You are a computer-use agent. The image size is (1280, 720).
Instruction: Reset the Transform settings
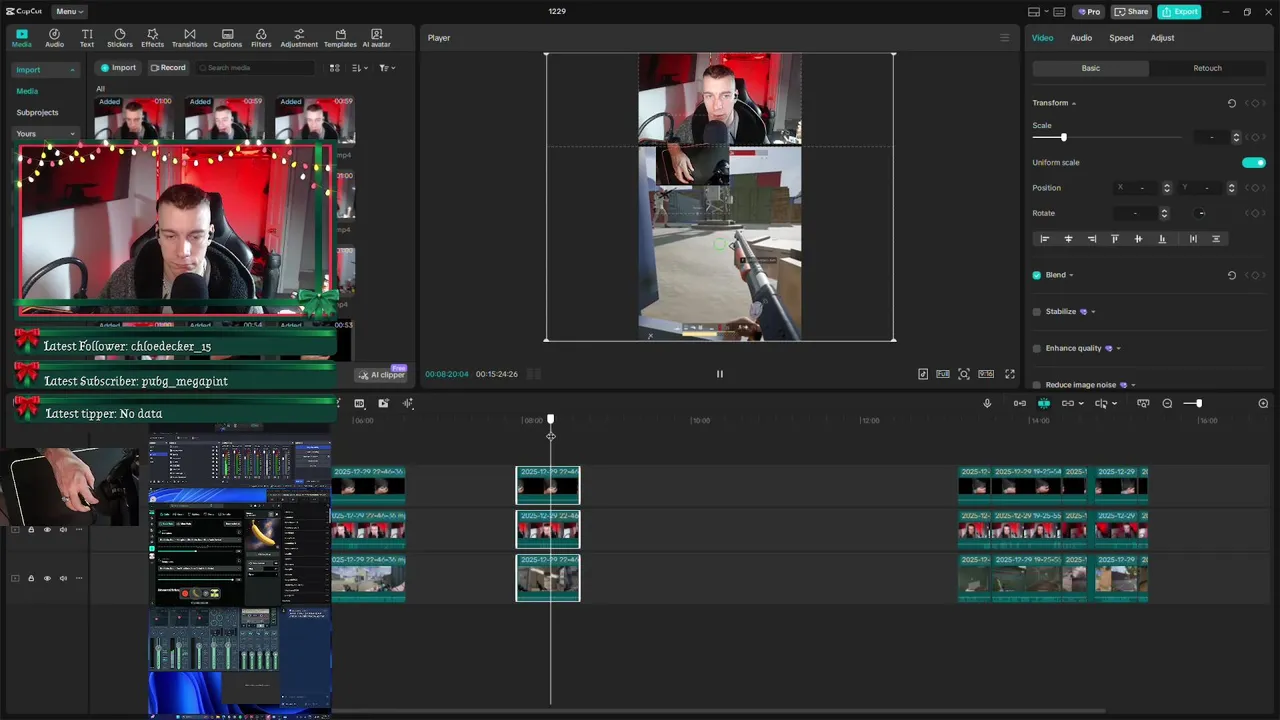(1232, 103)
